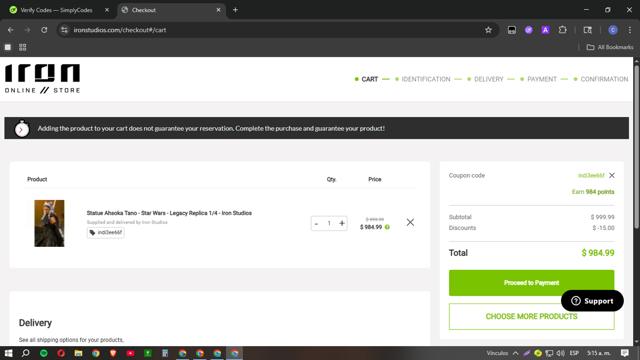Click the stopwatch icon in reservation banner
Screen dimensions: 640x360
coord(22,129)
